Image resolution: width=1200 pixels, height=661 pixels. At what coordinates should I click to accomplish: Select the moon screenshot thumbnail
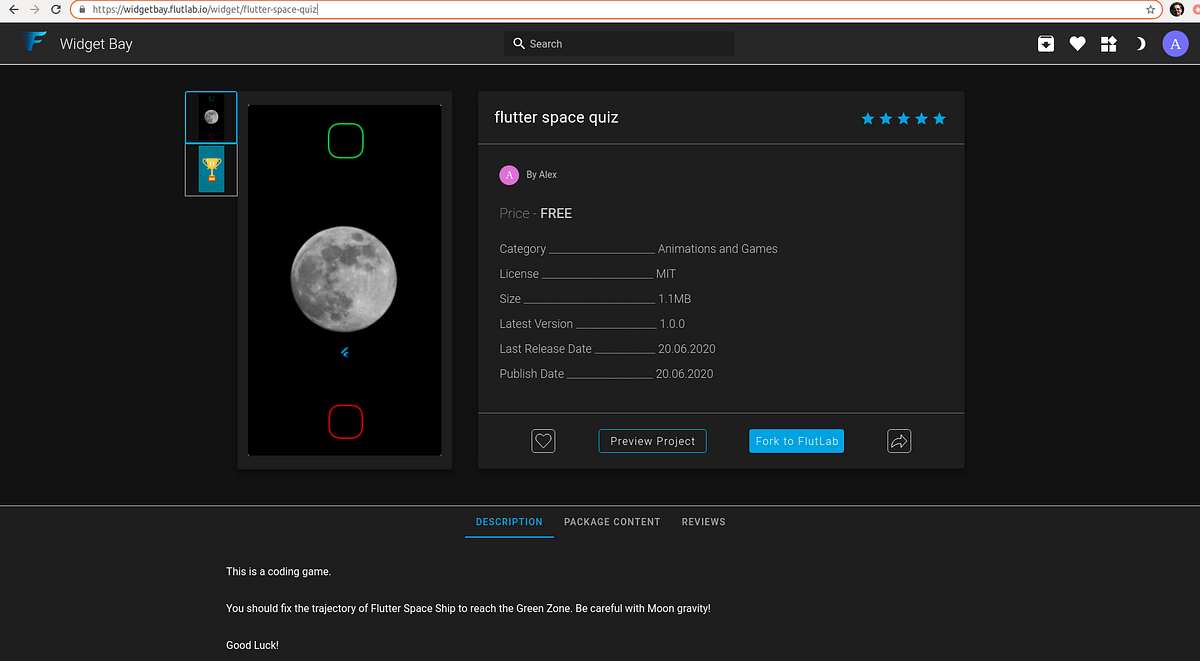[x=210, y=116]
